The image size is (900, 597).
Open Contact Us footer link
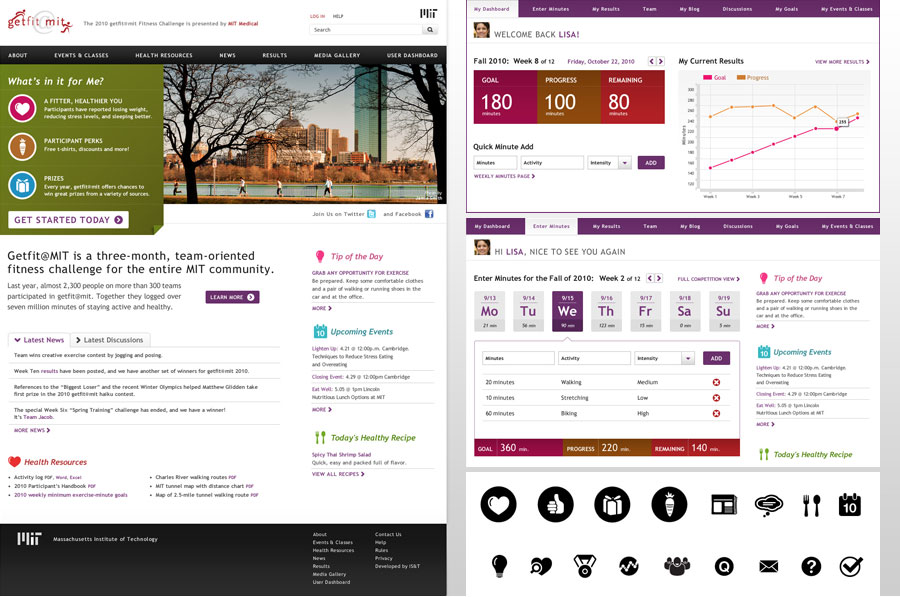click(x=388, y=534)
